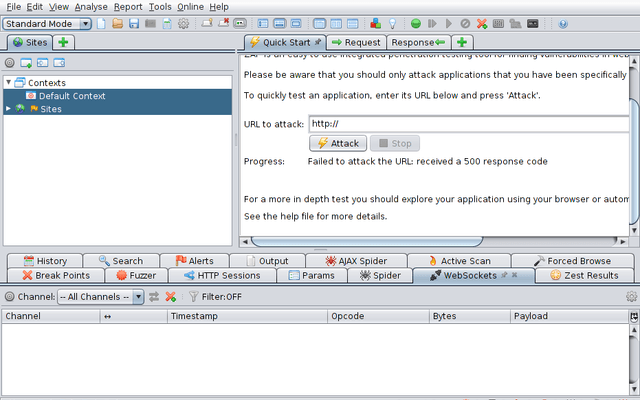
Task: Click the Open Session folder icon
Action: pos(118,24)
